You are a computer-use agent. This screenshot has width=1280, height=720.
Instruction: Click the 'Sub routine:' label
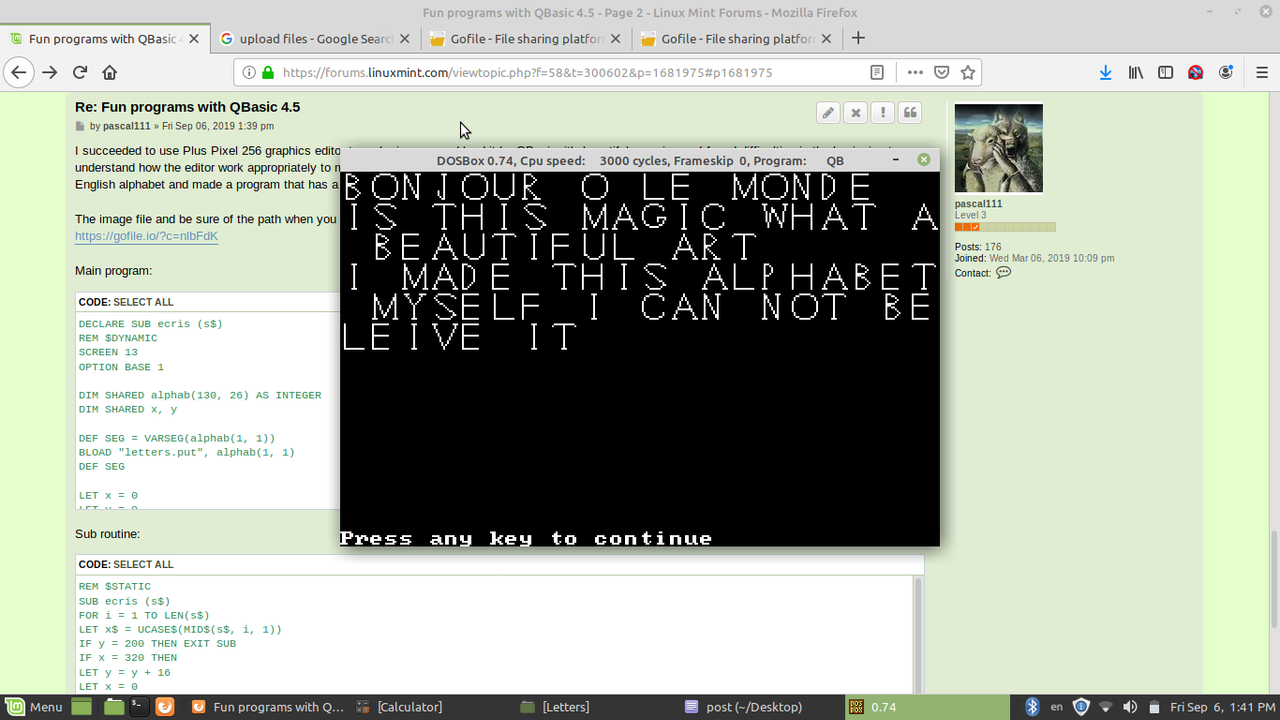[x=107, y=534]
